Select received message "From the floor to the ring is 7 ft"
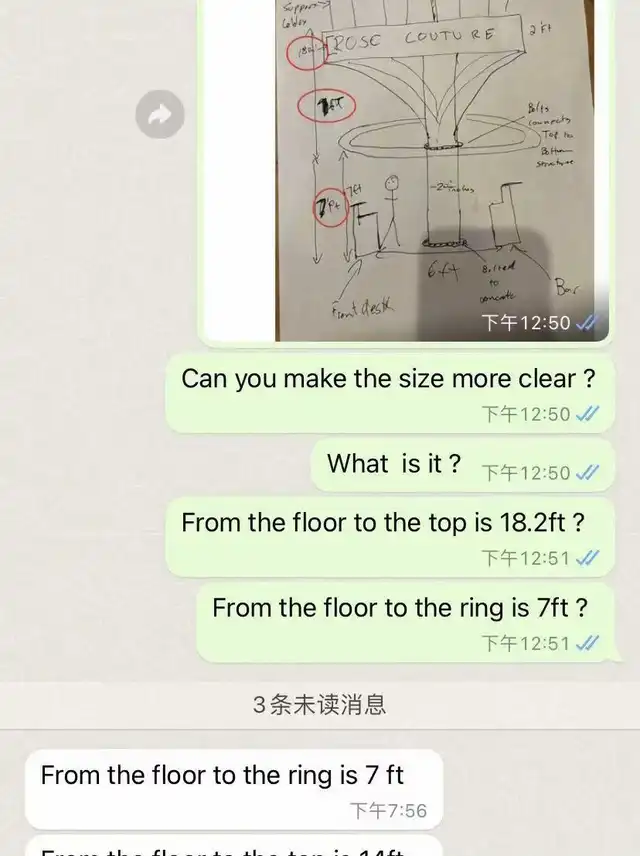The image size is (640, 856). coord(234,789)
